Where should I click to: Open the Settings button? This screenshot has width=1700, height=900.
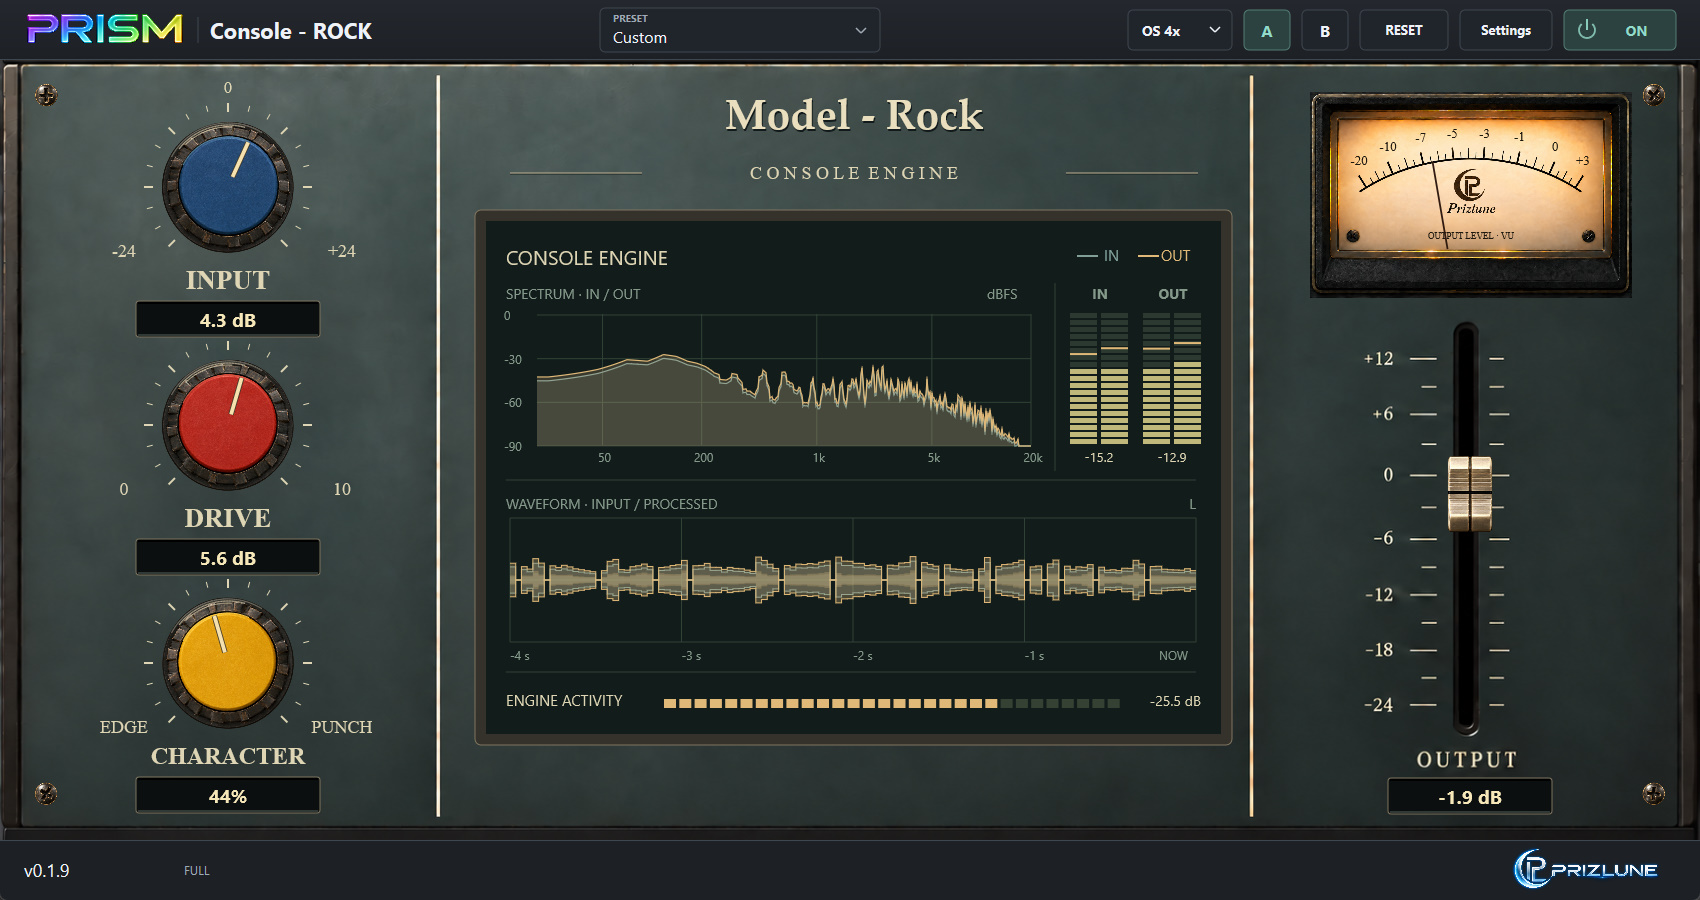click(1505, 30)
